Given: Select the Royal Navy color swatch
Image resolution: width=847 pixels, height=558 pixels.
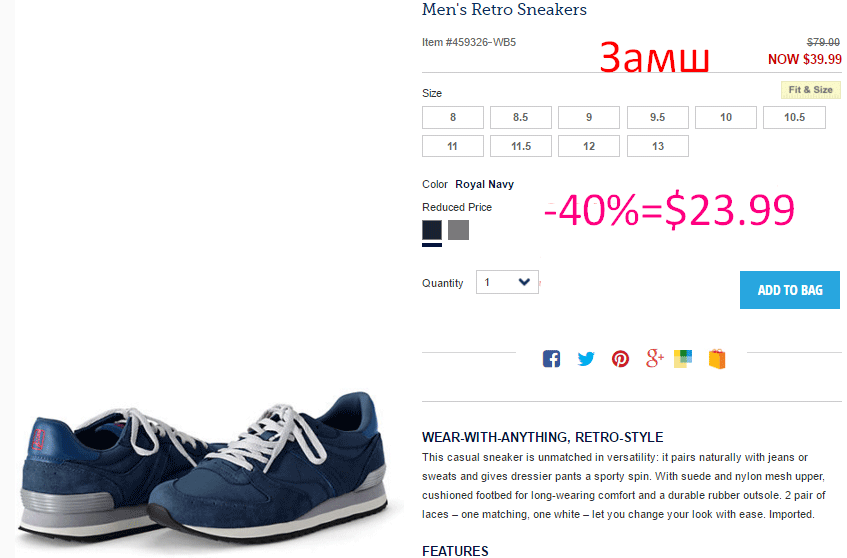Looking at the screenshot, I should [x=432, y=230].
